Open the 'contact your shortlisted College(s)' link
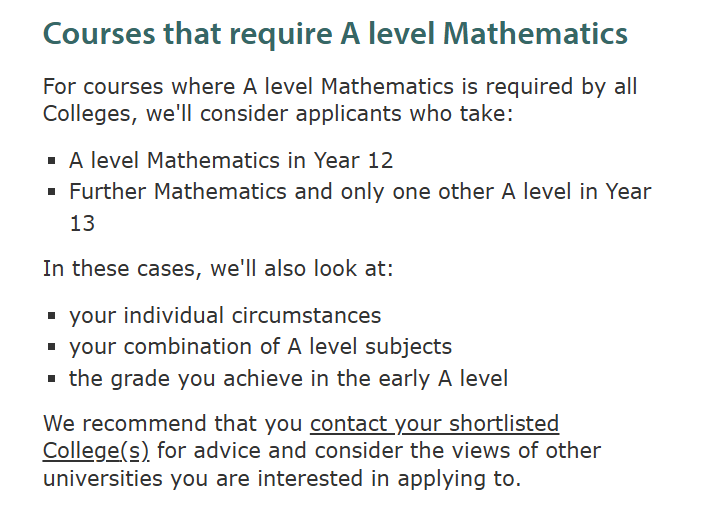Image resolution: width=712 pixels, height=514 pixels. (x=434, y=424)
